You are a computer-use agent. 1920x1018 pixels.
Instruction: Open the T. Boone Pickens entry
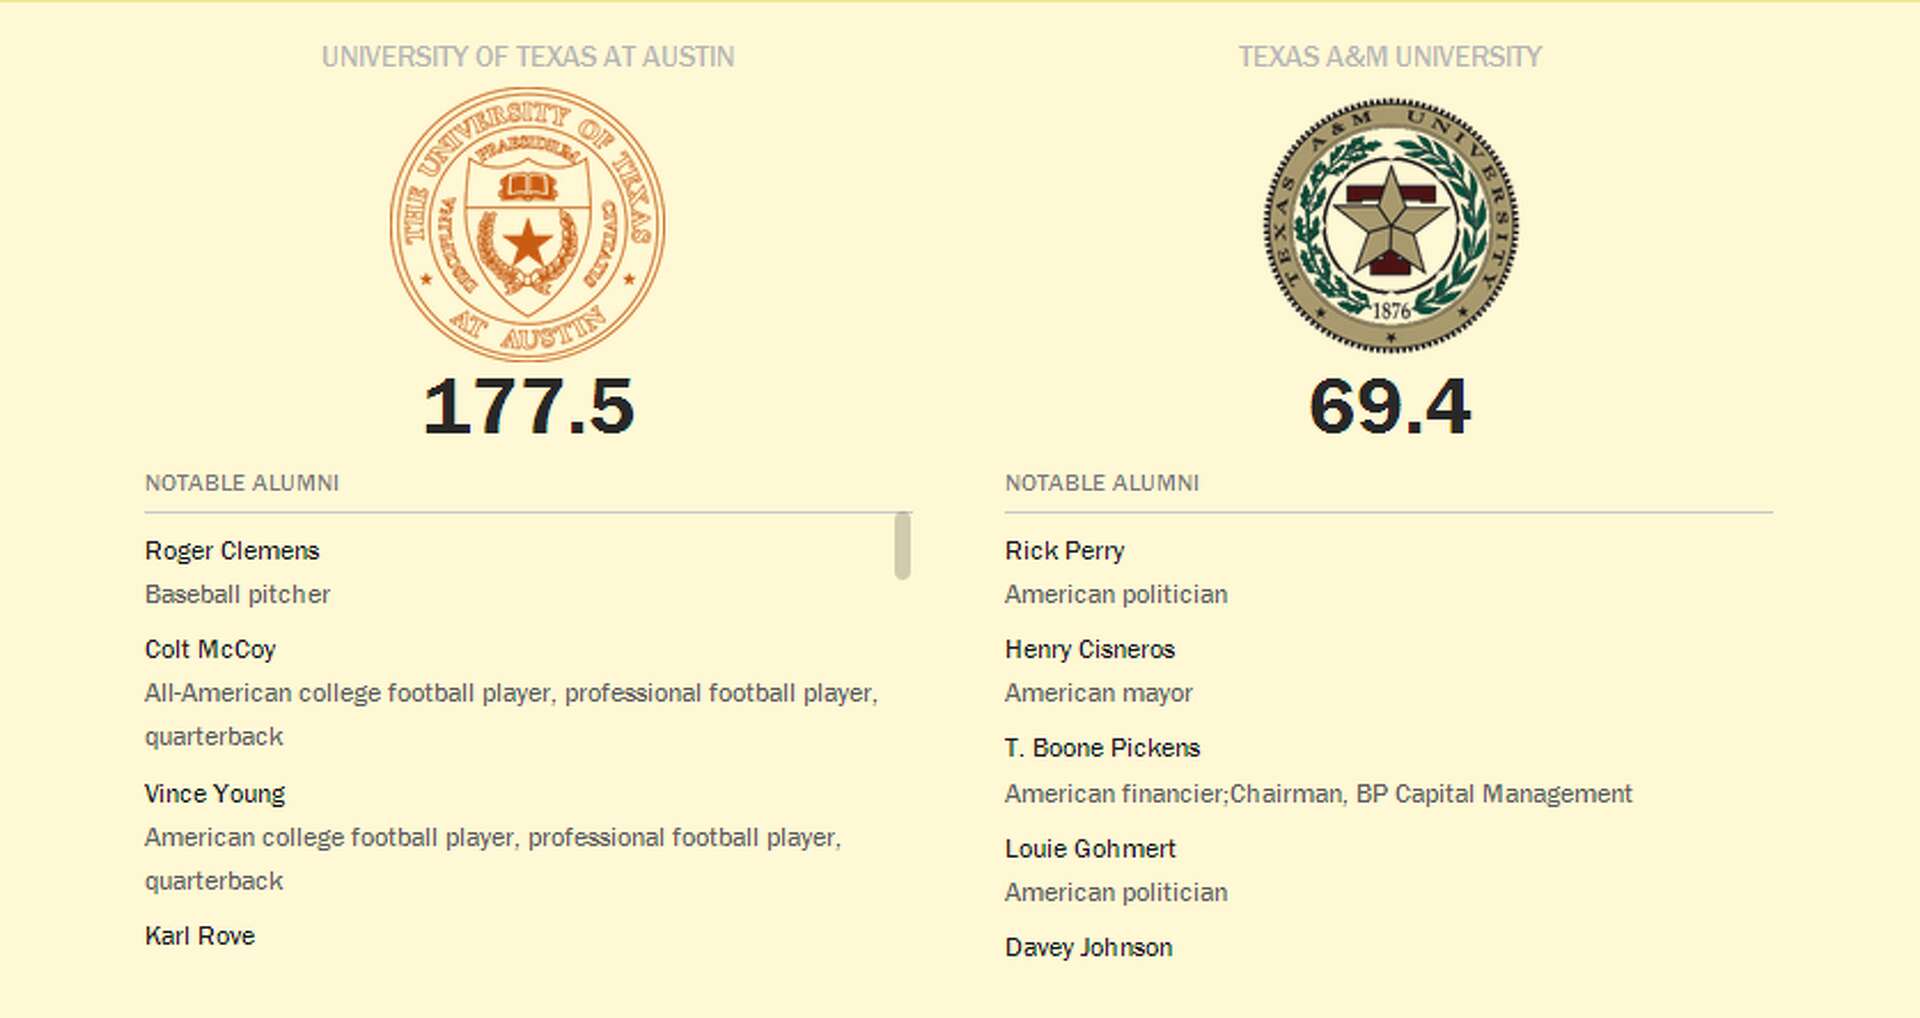[1101, 748]
